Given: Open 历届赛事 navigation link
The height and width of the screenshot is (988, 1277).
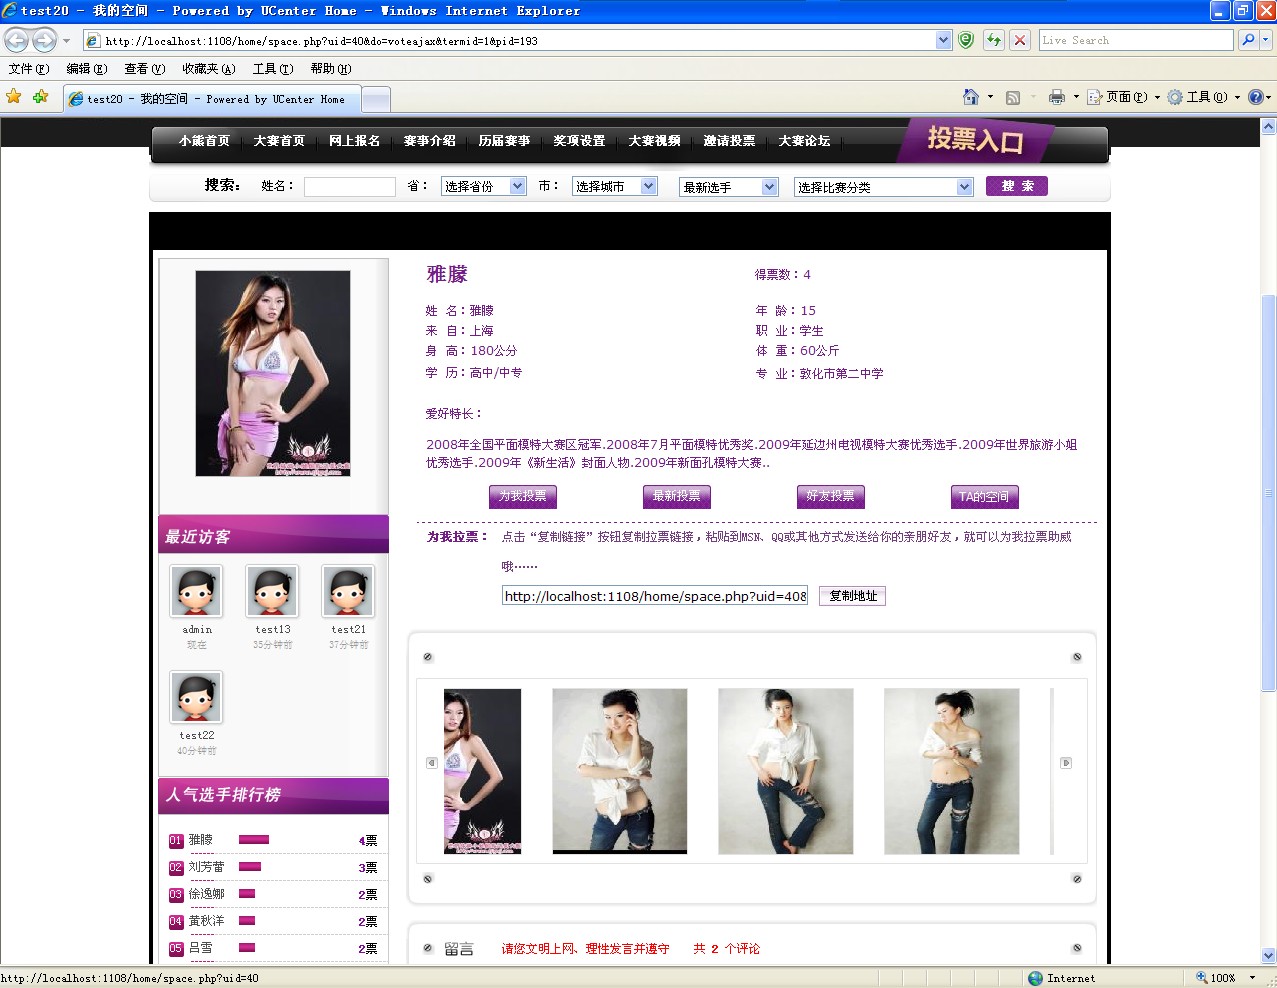Looking at the screenshot, I should click(505, 141).
